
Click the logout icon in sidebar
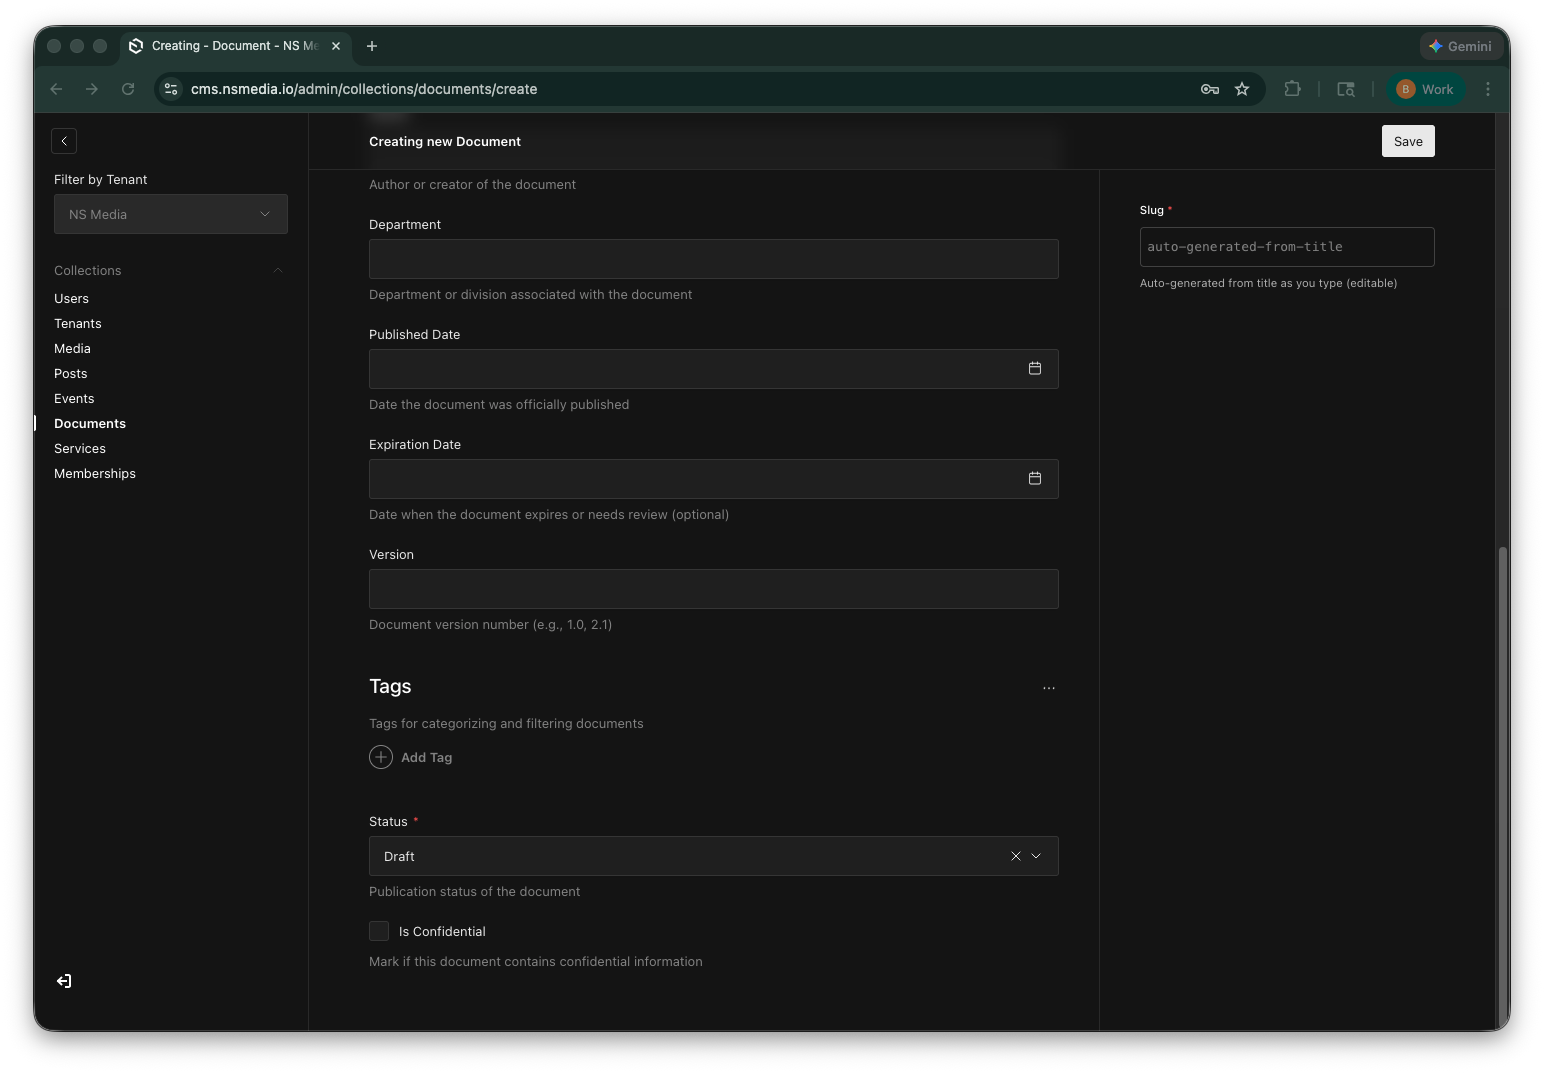(64, 981)
